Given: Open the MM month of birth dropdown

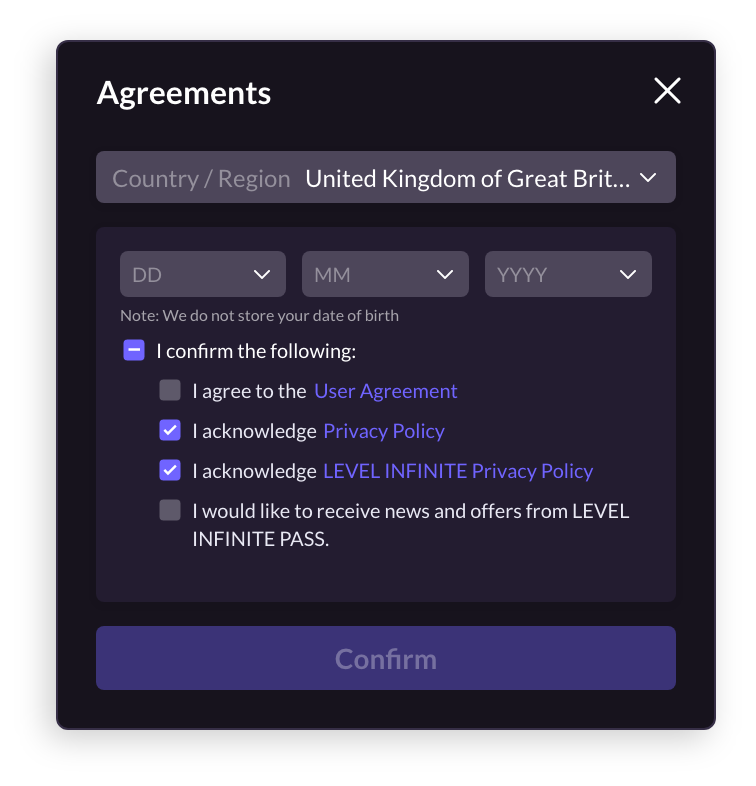Looking at the screenshot, I should point(385,274).
